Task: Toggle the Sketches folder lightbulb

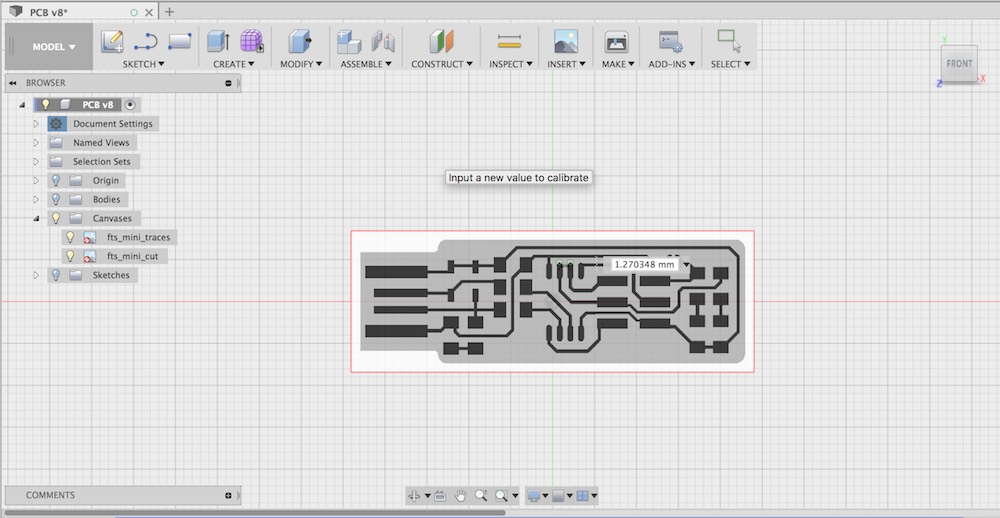Action: pos(56,275)
